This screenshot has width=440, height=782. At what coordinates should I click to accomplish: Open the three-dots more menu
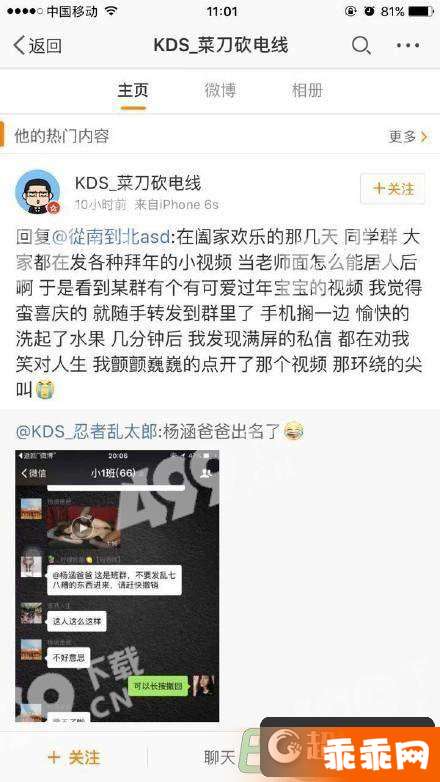(408, 45)
